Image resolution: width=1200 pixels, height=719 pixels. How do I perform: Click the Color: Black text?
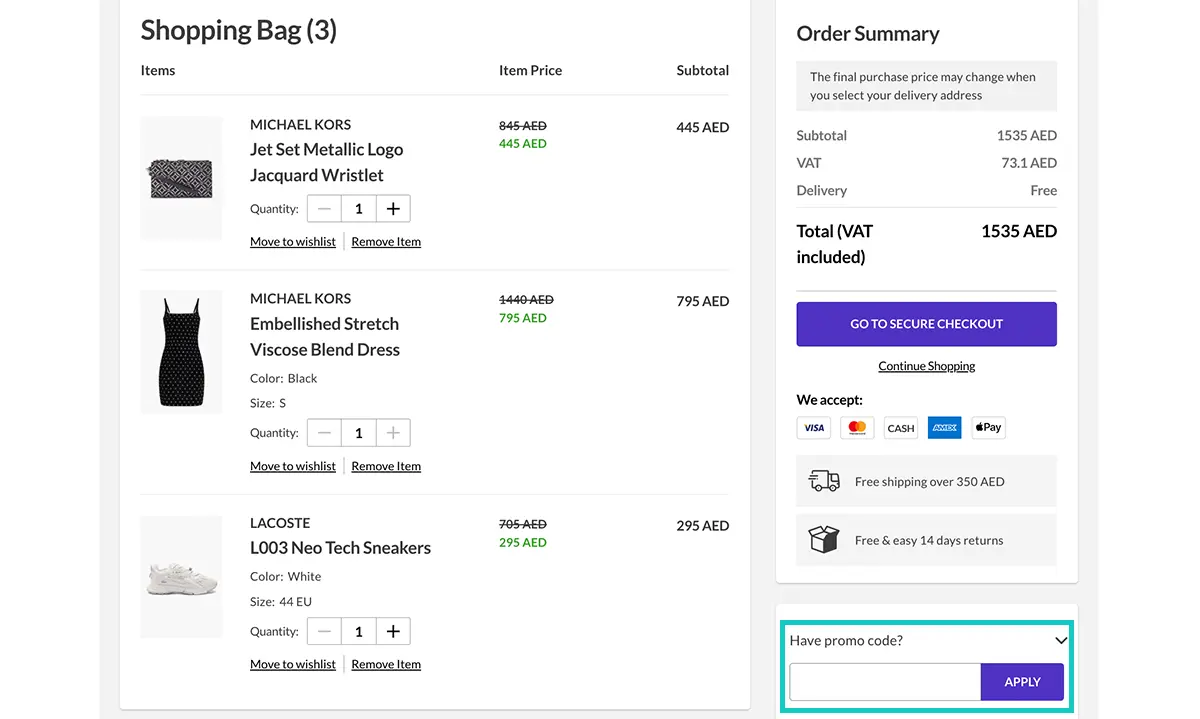[283, 379]
